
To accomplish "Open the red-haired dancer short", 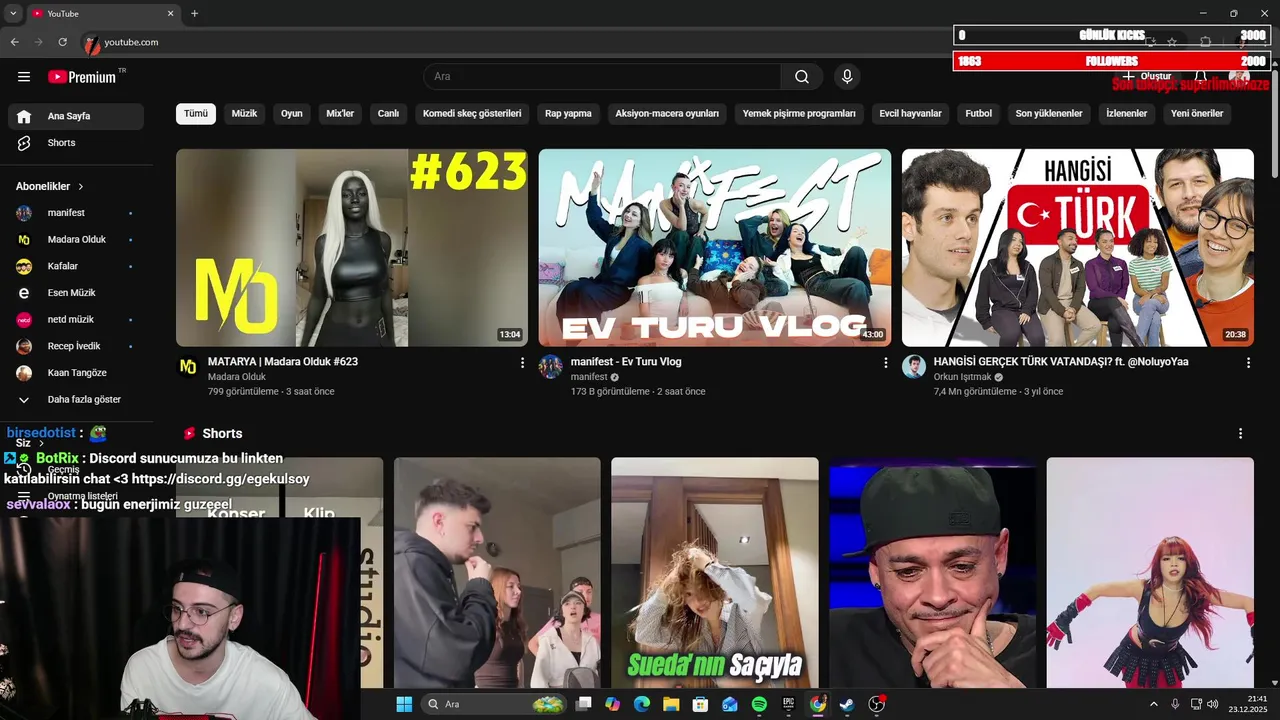I will 1150,573.
